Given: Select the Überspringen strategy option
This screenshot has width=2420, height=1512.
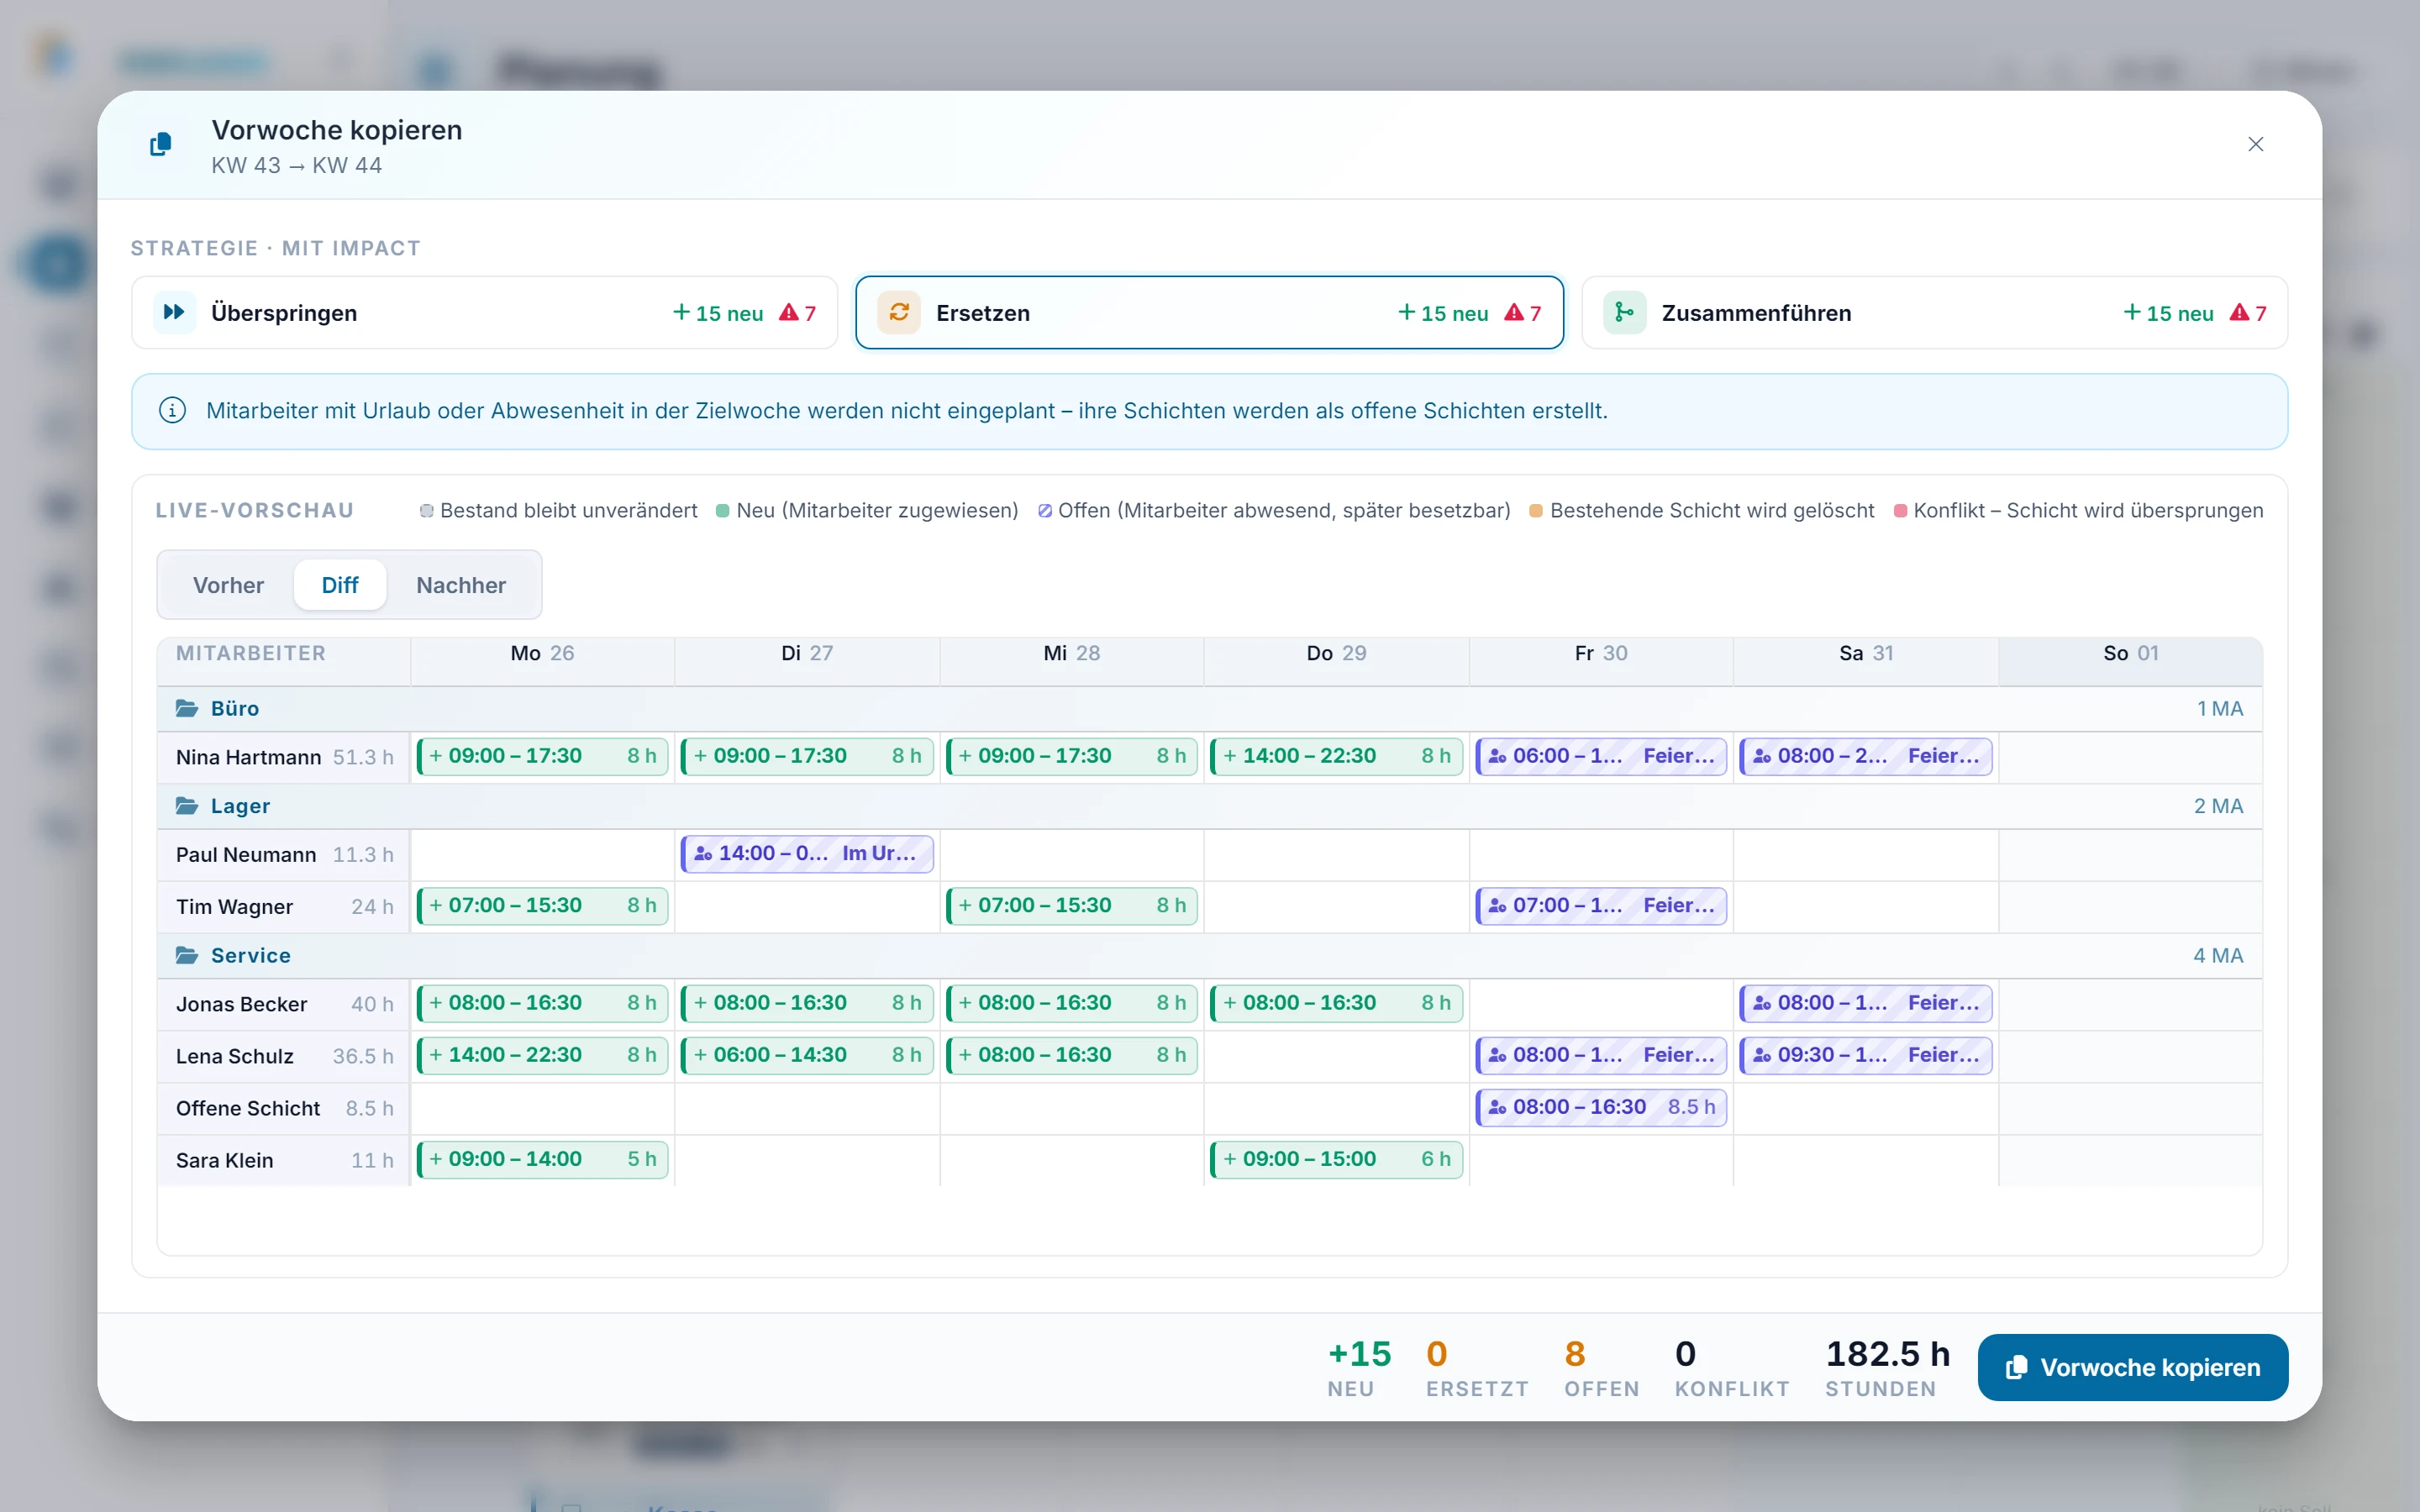Looking at the screenshot, I should click(484, 312).
